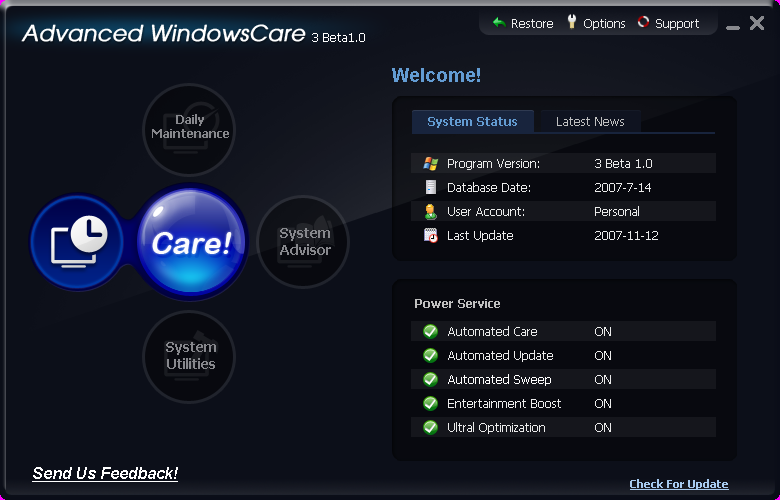Click the calendar icon beside Last Update
The image size is (780, 500).
tap(430, 235)
